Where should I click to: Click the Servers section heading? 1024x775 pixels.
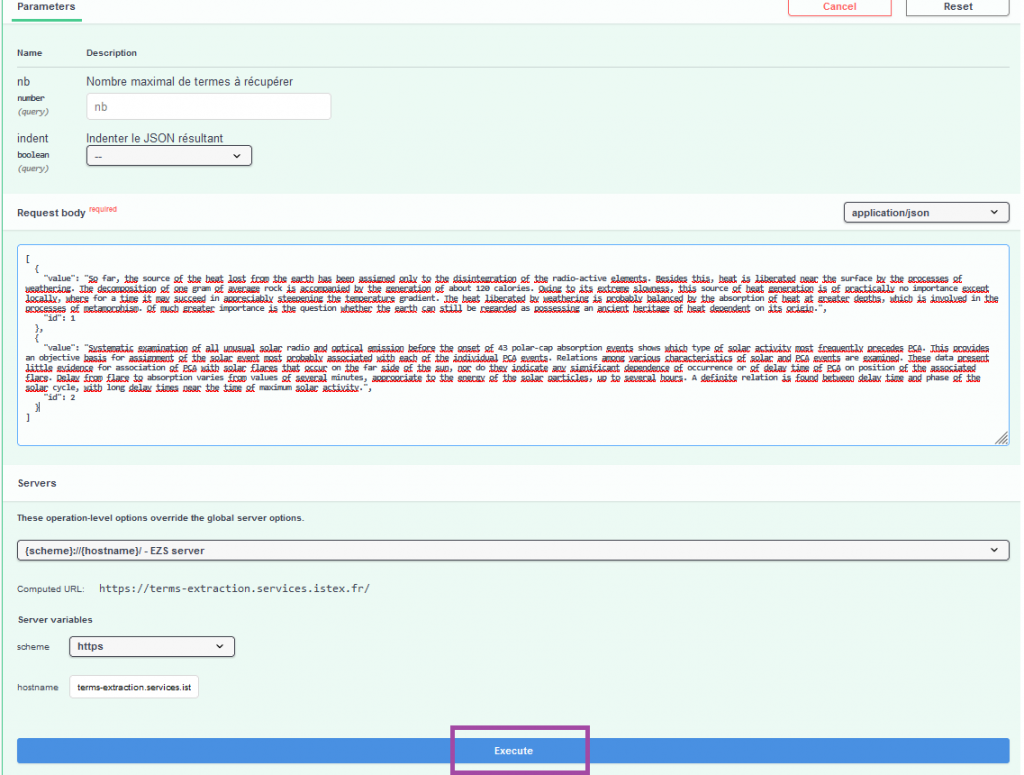(x=38, y=483)
